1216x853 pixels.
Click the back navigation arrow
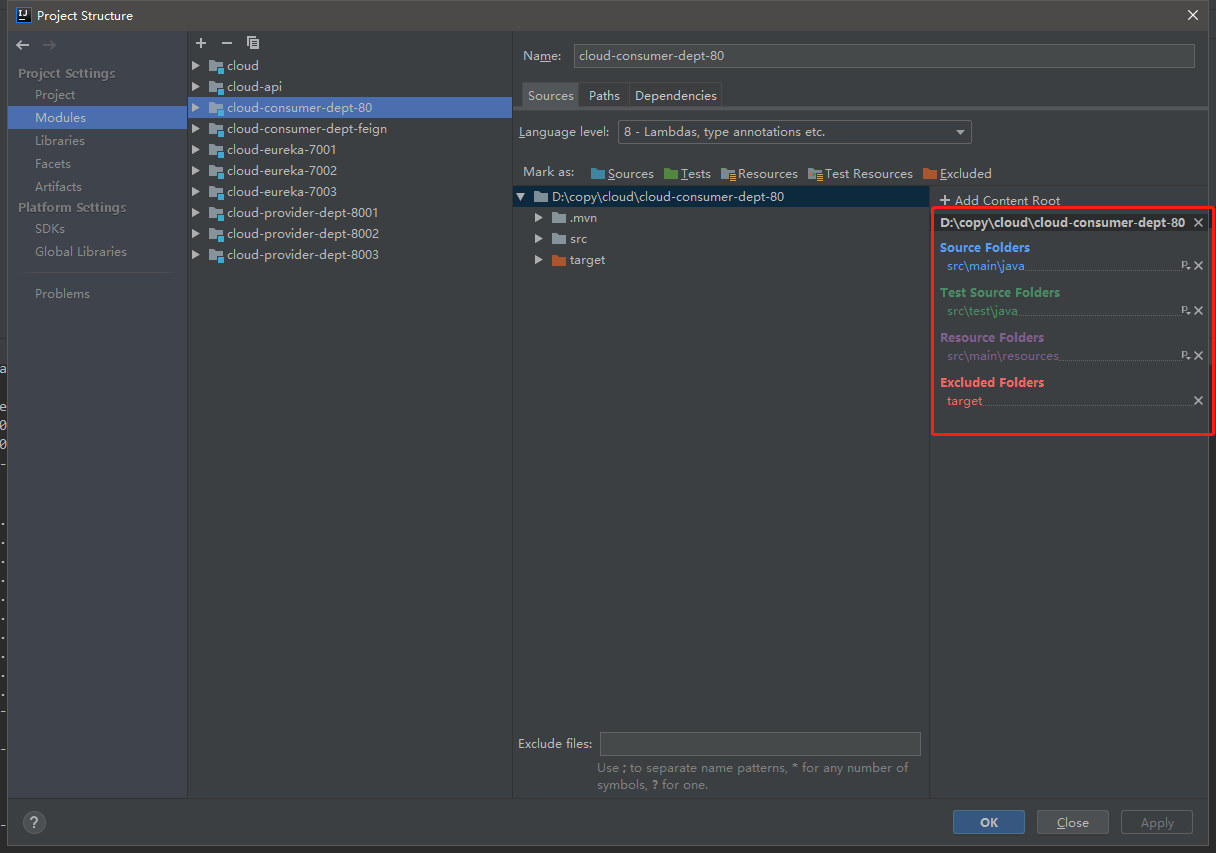[x=23, y=45]
